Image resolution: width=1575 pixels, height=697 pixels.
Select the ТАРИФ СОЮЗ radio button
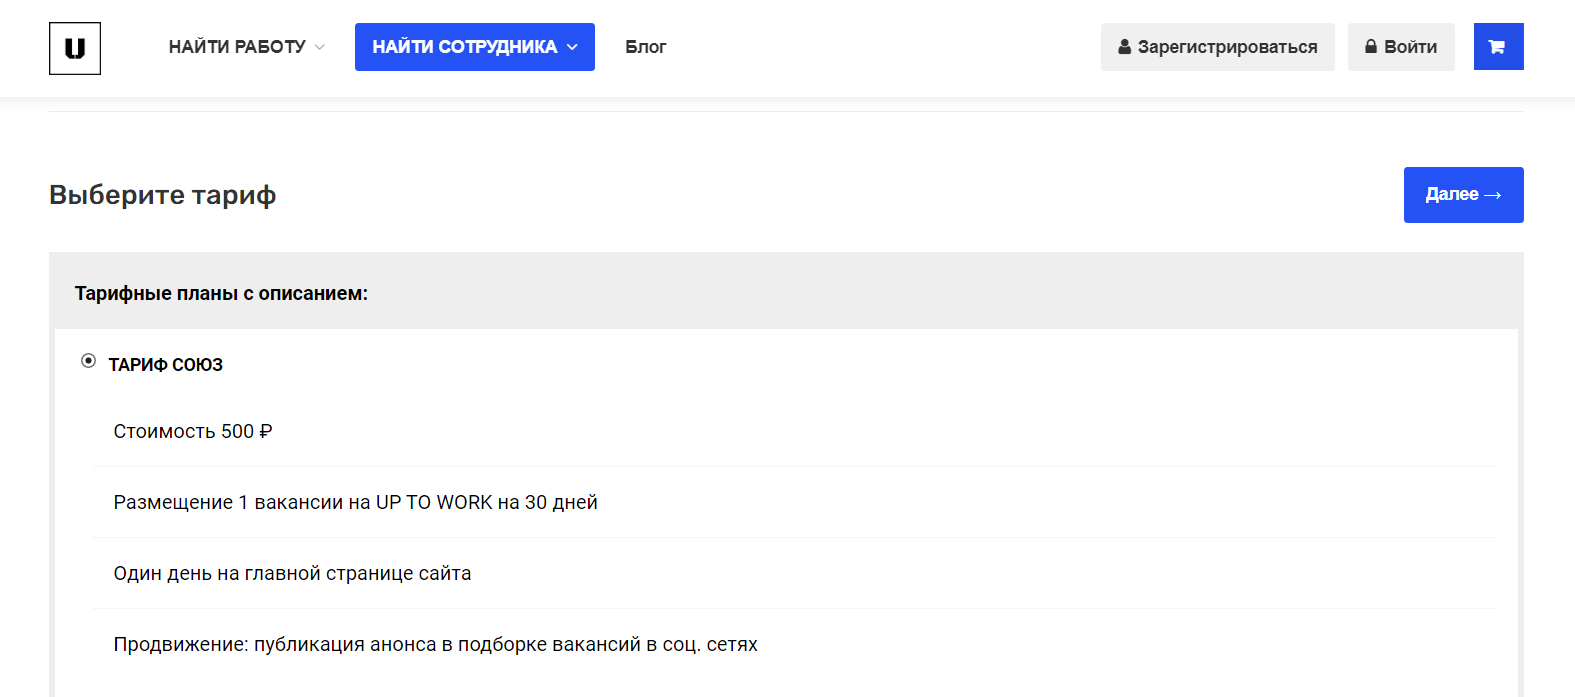89,361
